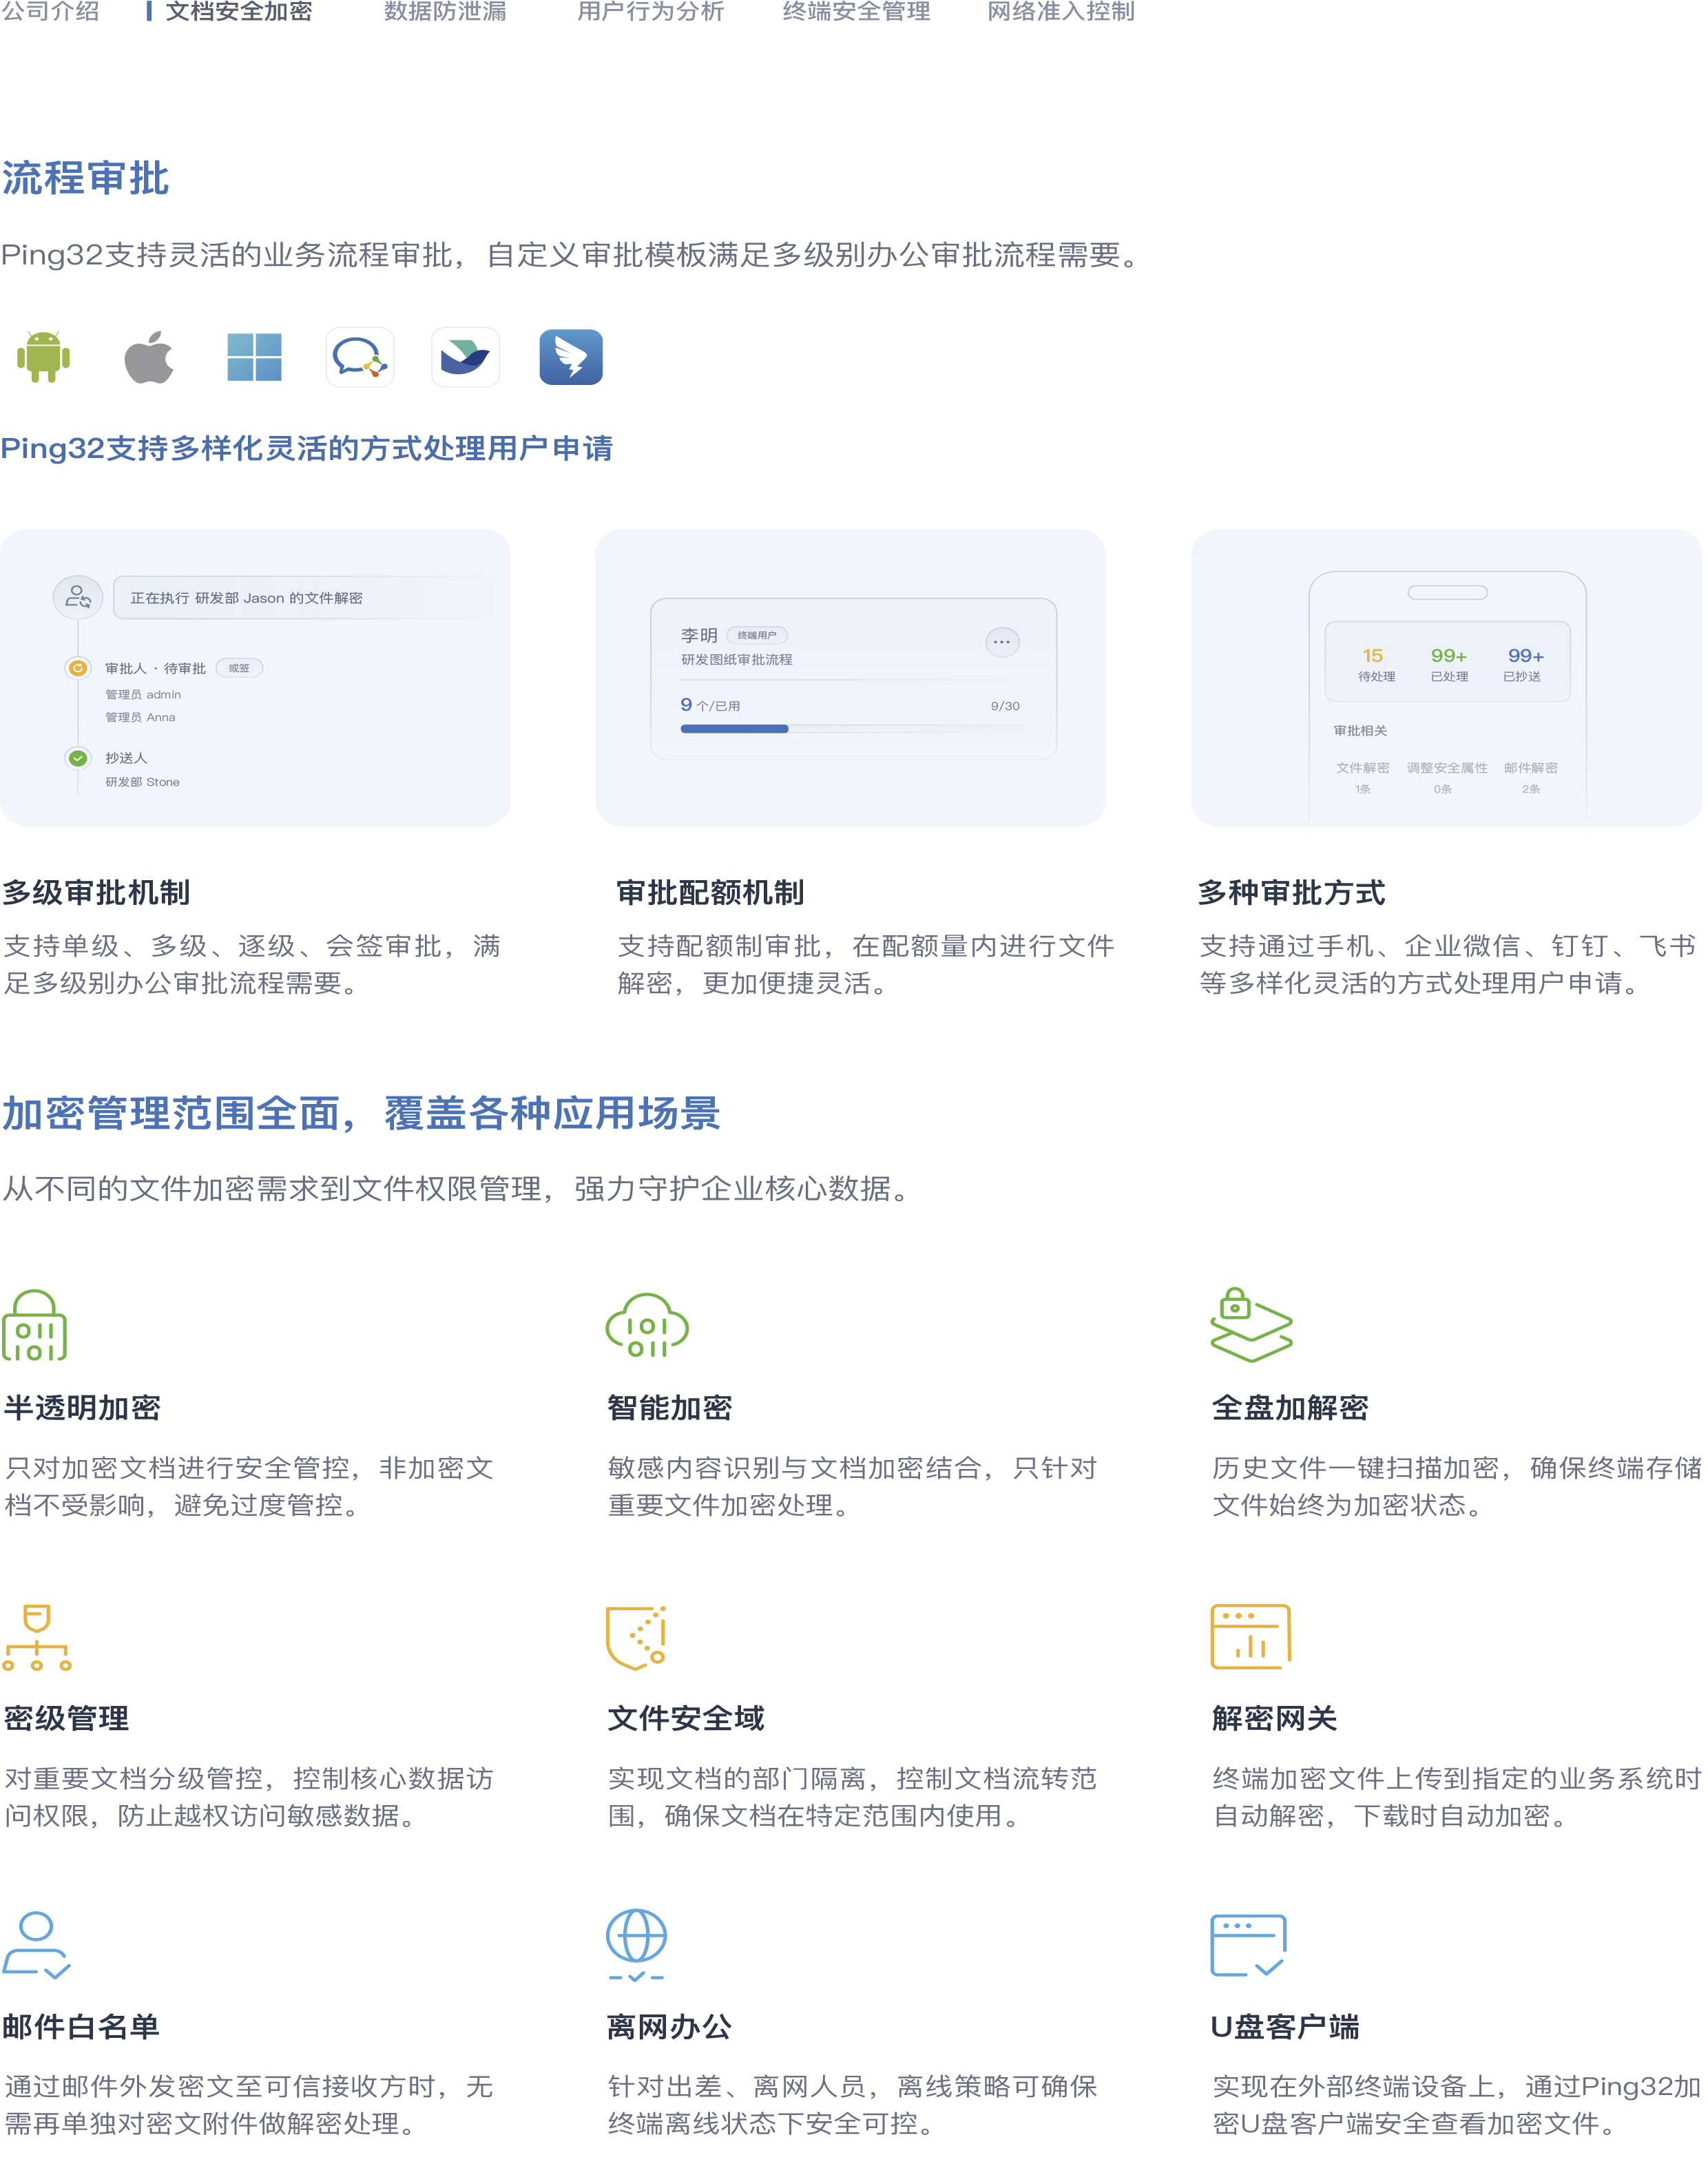Screen dimensions: 1708x2177
Task: Select the Apple platform icon
Action: [148, 357]
